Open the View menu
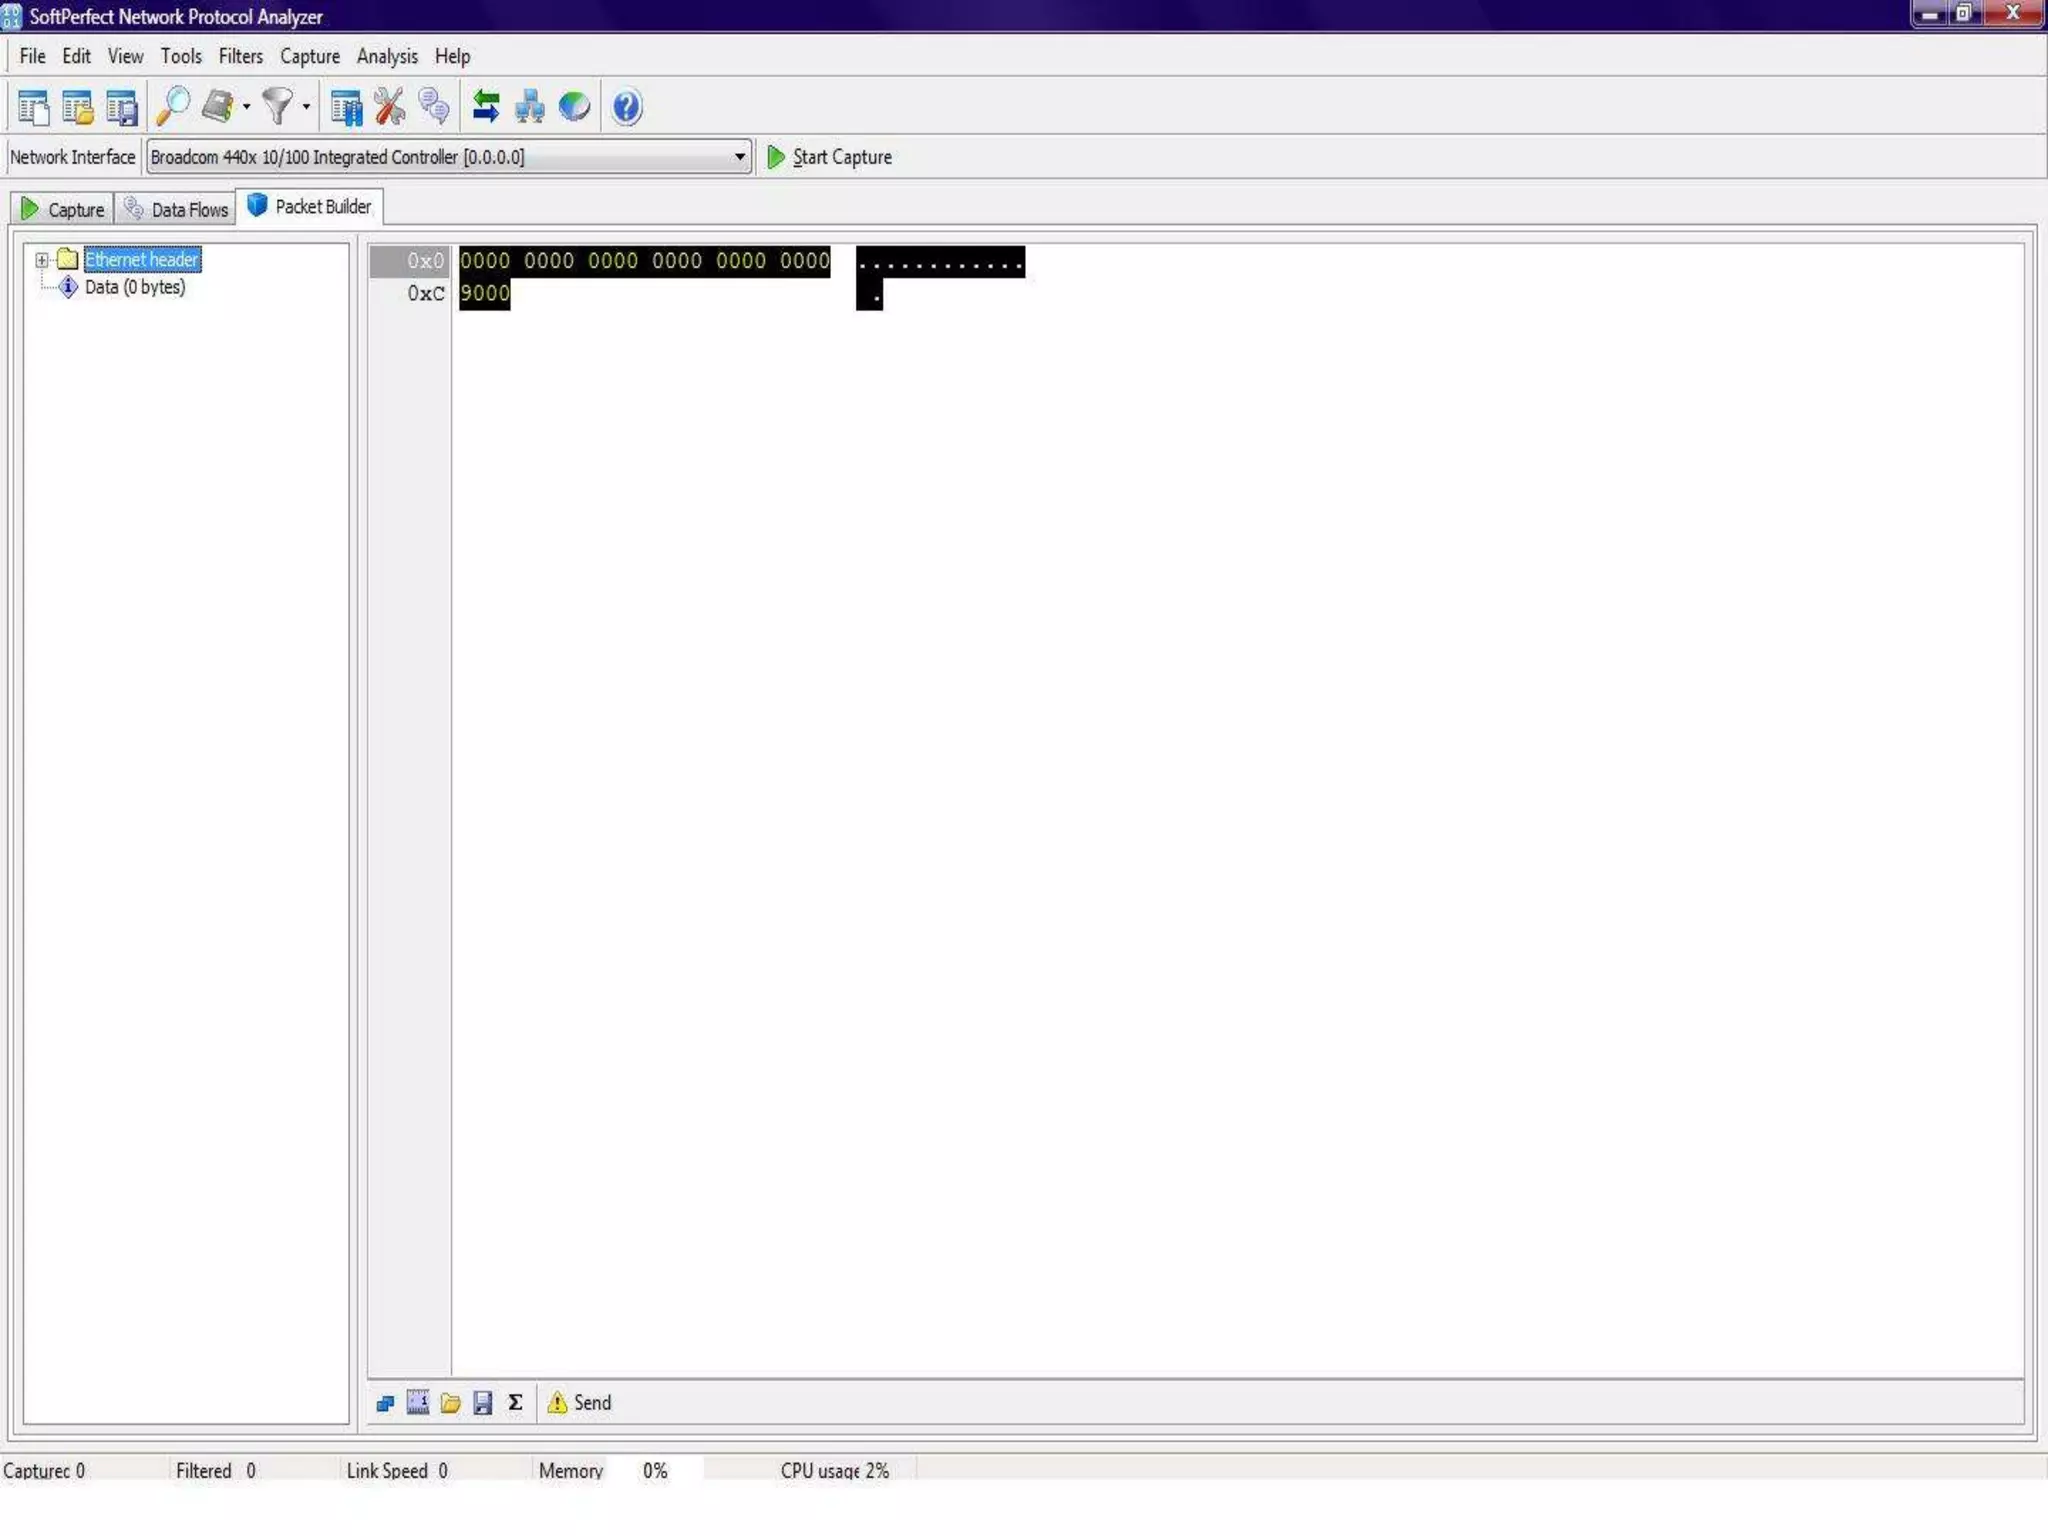Screen dimensions: 2048x1536 (x=125, y=56)
